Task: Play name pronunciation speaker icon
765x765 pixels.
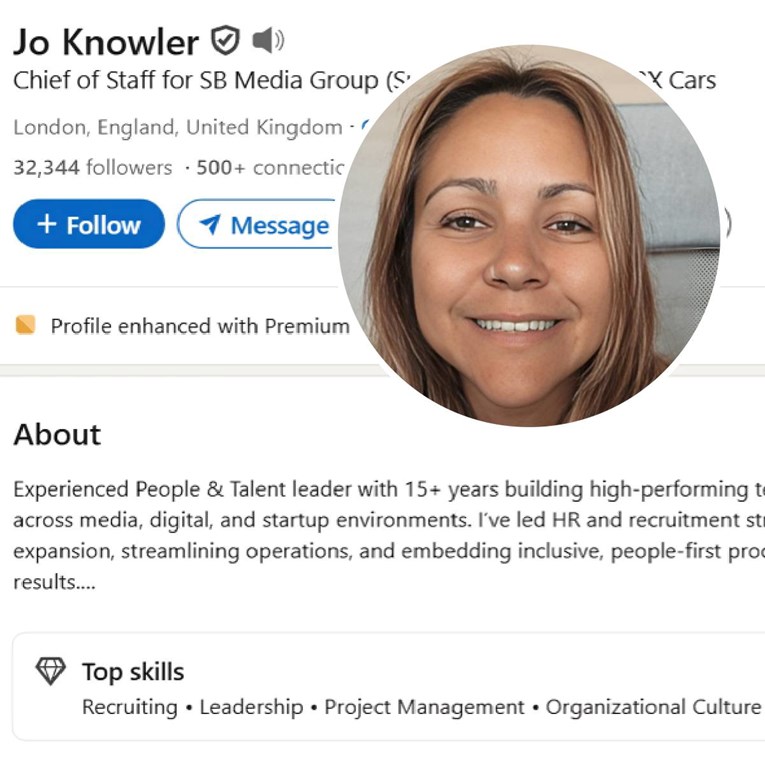Action: (268, 40)
